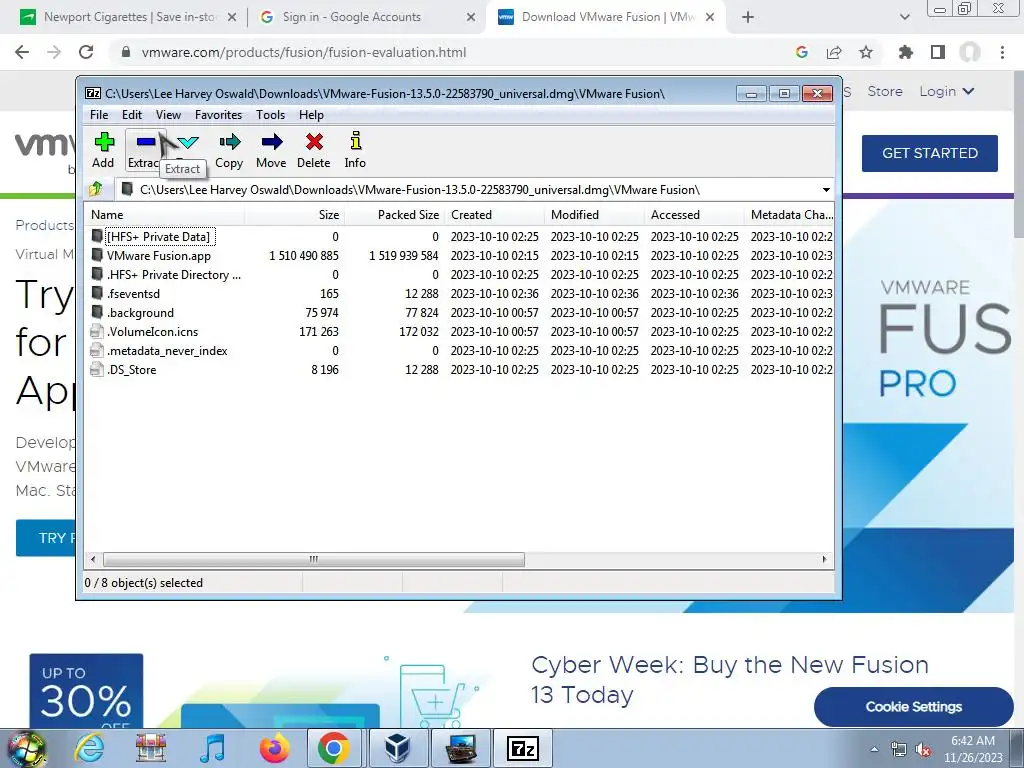Click the left arrow of horizontal scrollbar

click(x=93, y=560)
